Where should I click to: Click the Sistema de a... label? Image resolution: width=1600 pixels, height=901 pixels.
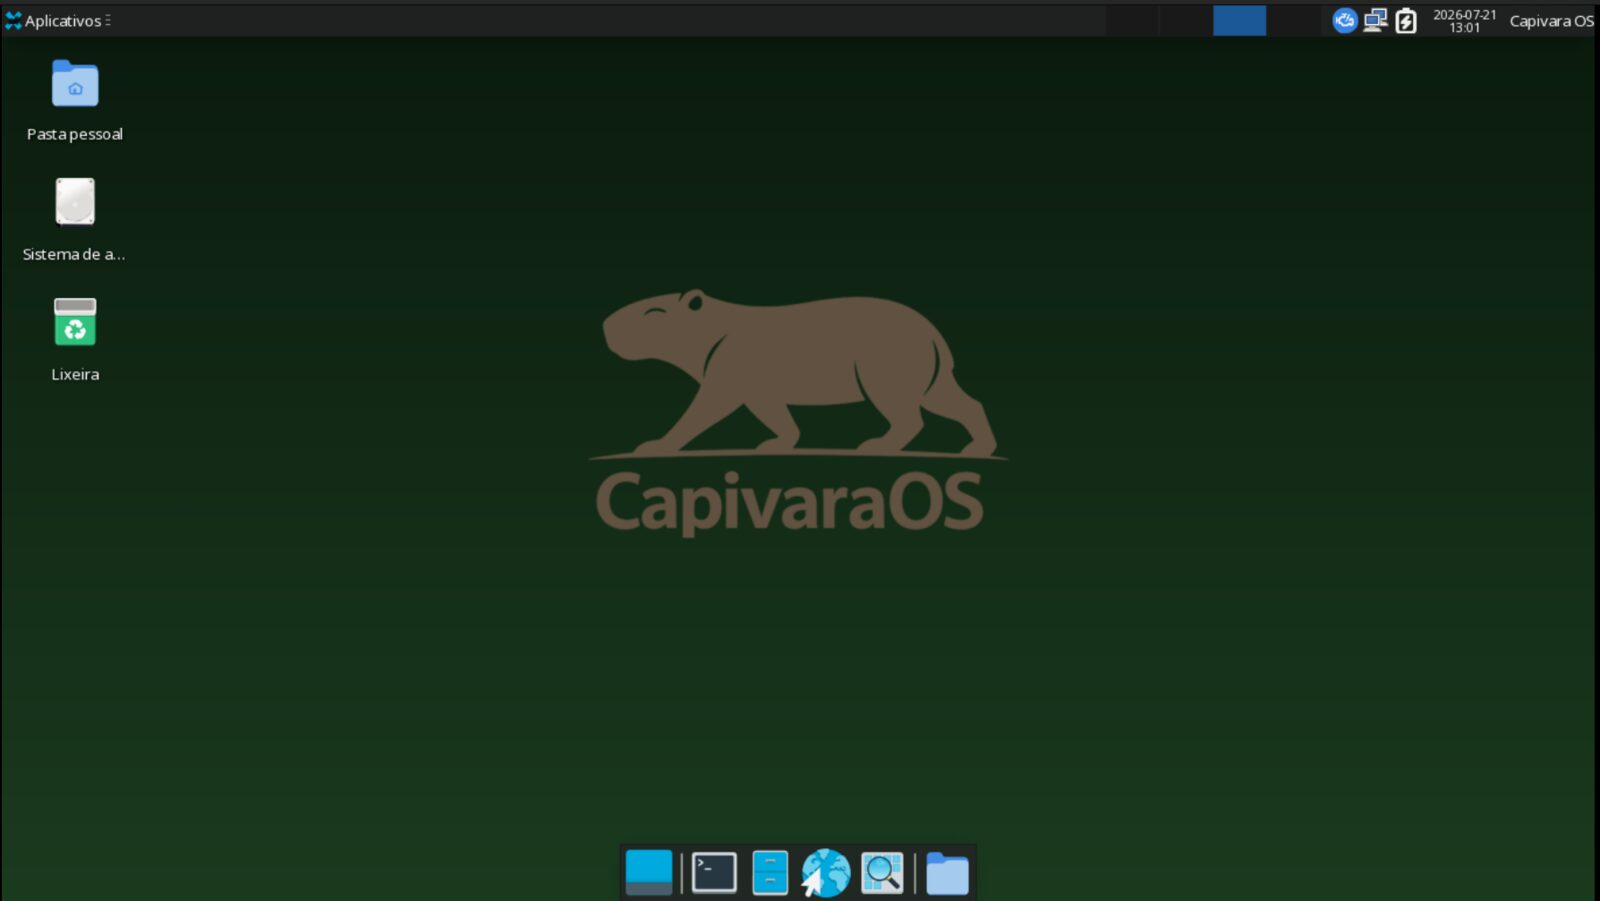click(74, 254)
